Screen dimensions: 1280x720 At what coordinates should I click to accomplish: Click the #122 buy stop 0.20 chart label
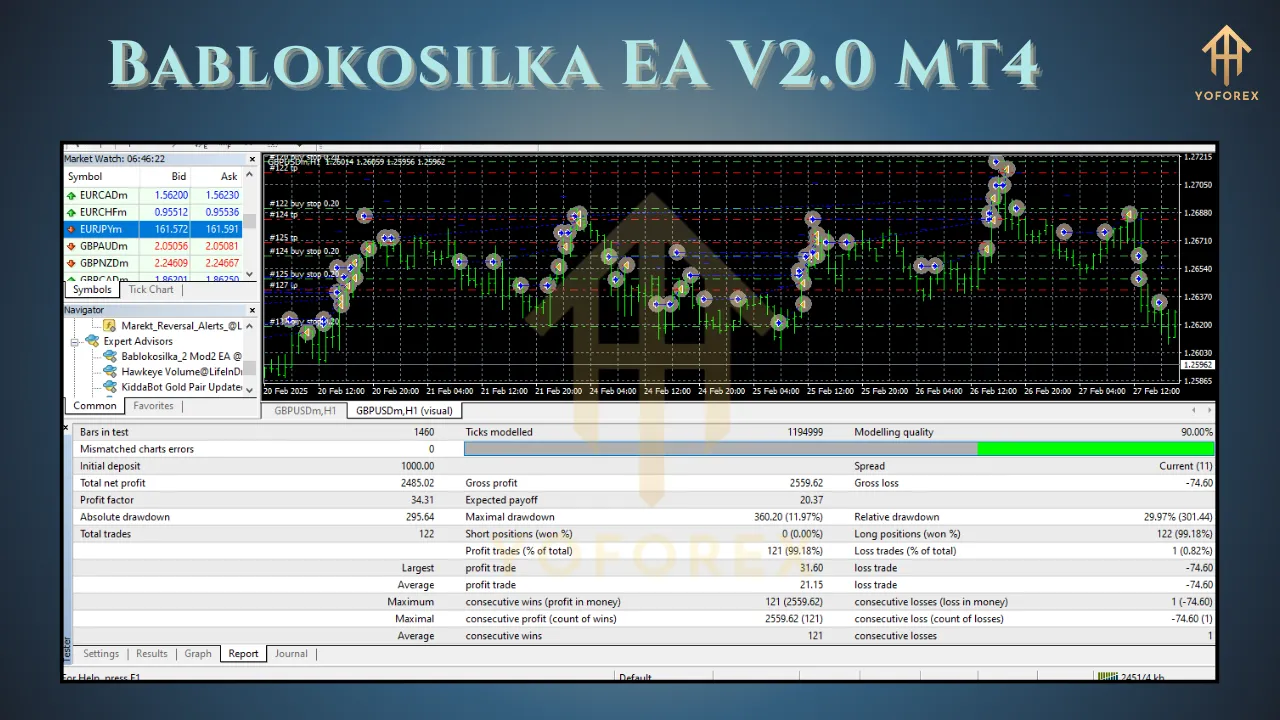[304, 203]
